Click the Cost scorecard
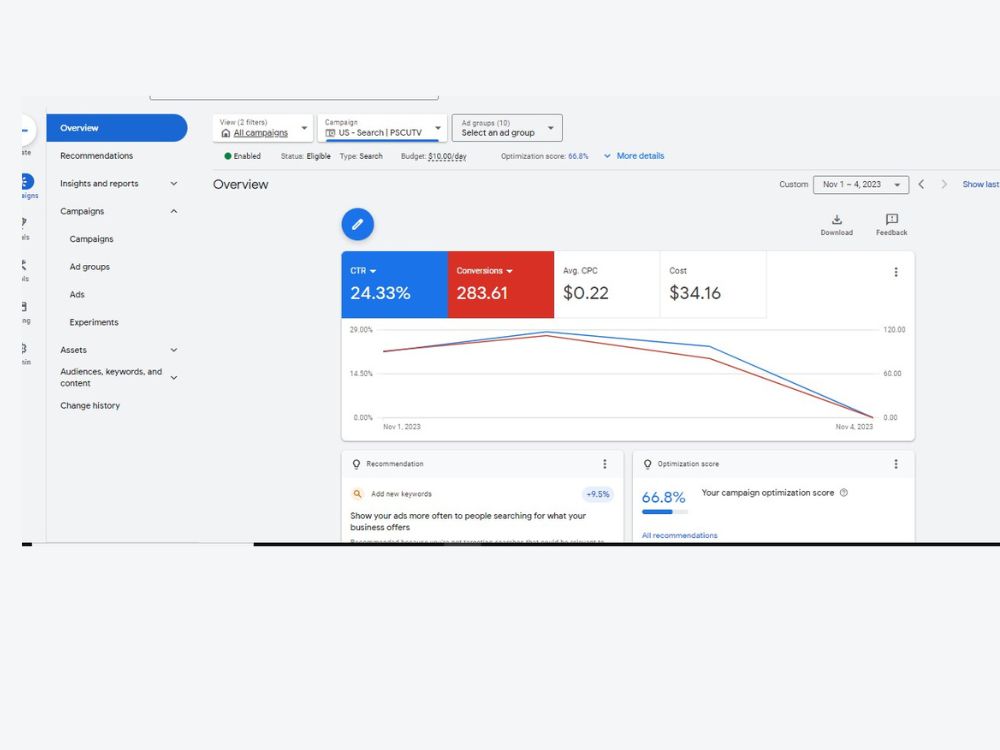Screen dimensions: 1000x750 tap(713, 284)
